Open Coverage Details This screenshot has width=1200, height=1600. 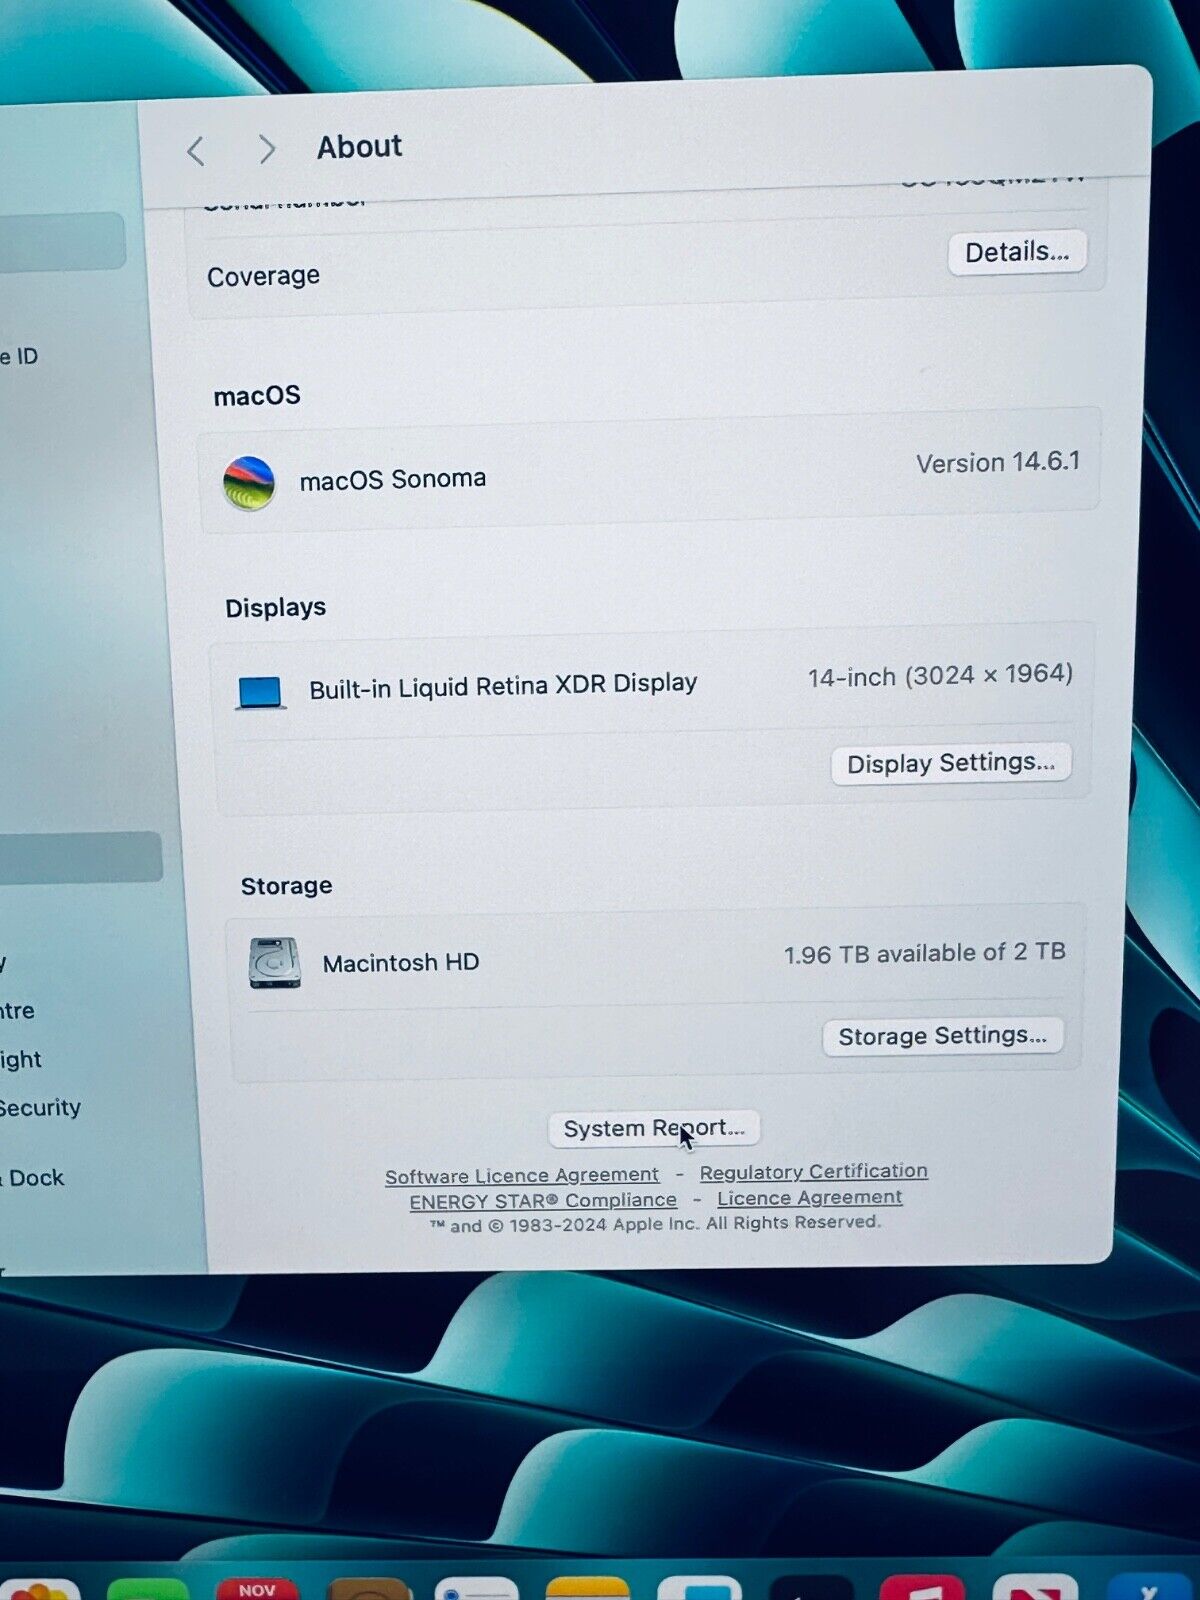pyautogui.click(x=1016, y=253)
